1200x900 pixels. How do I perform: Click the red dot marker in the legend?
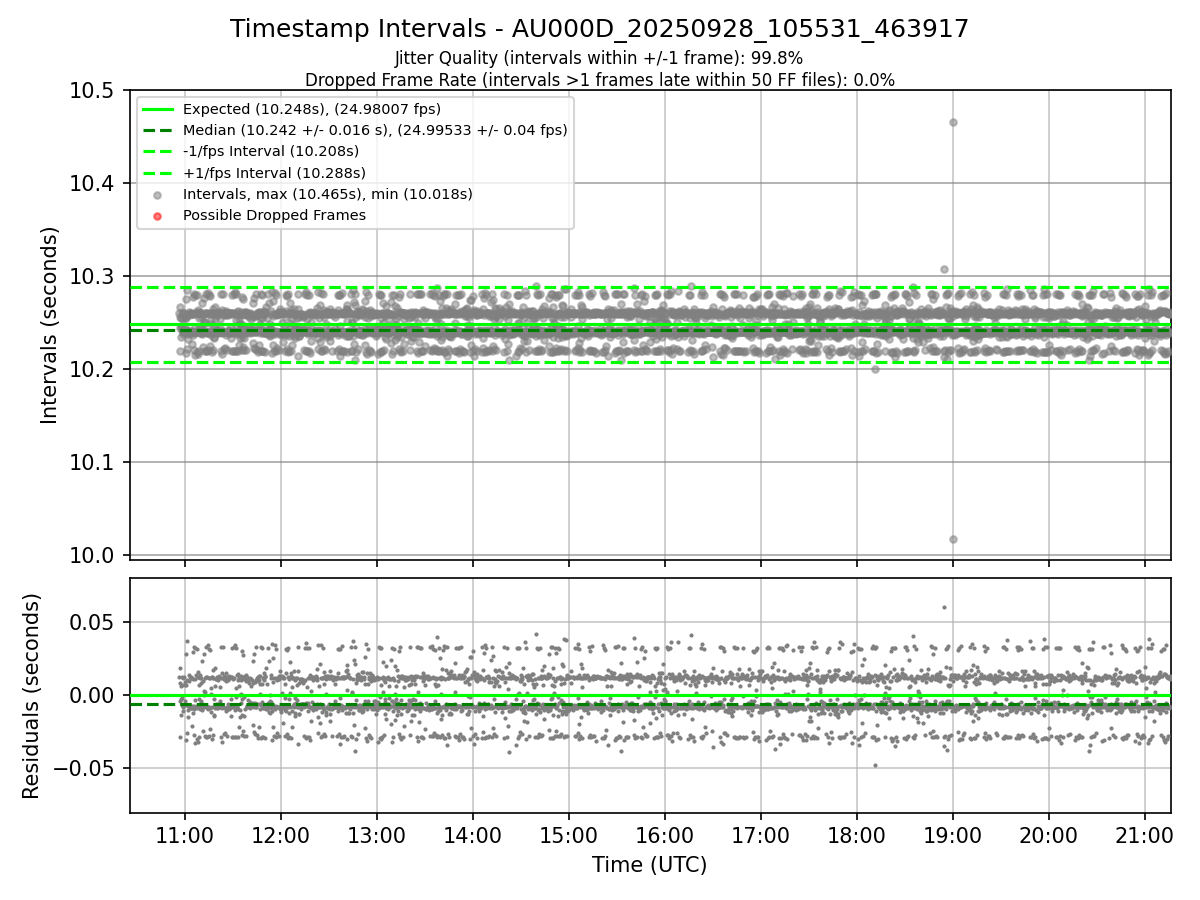tap(157, 216)
